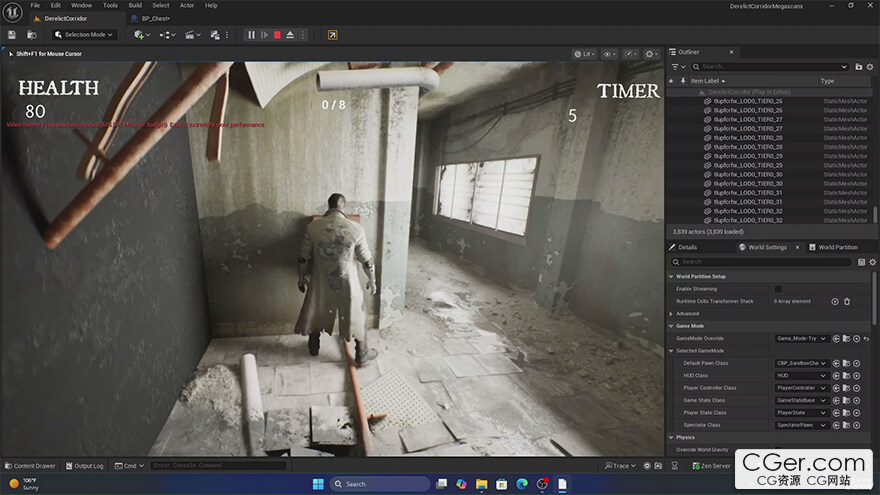Close the World Settings tab

(797, 247)
